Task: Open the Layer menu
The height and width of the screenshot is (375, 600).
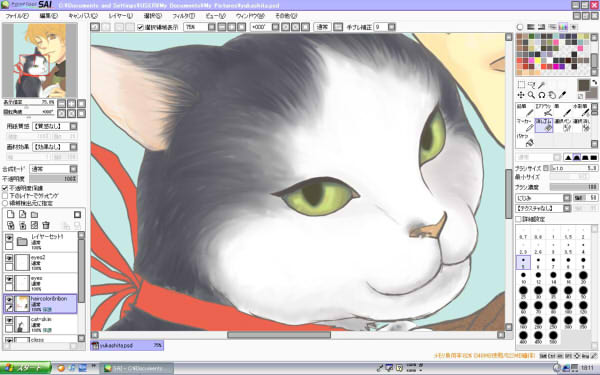Action: (x=121, y=16)
